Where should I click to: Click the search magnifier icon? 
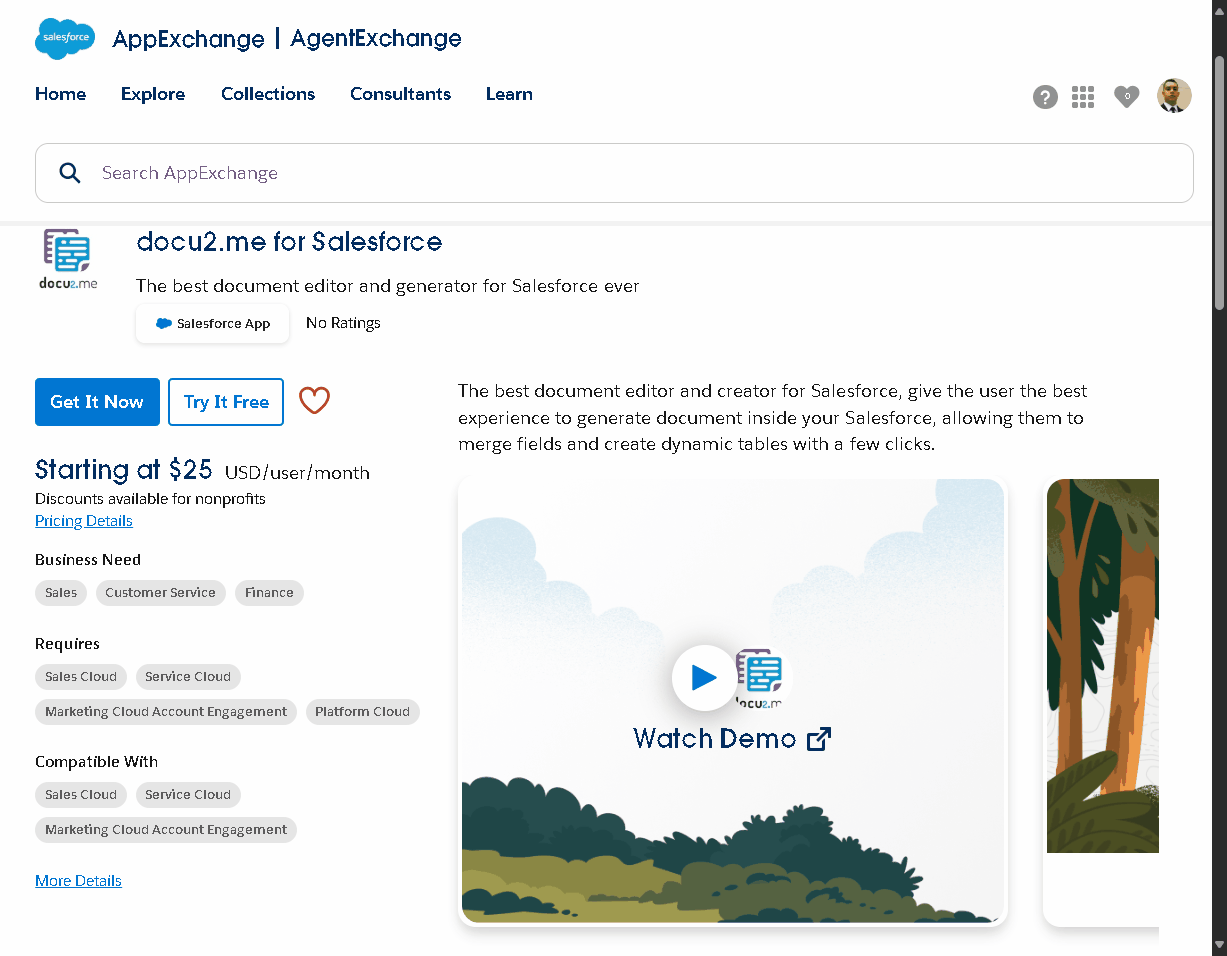coord(69,173)
